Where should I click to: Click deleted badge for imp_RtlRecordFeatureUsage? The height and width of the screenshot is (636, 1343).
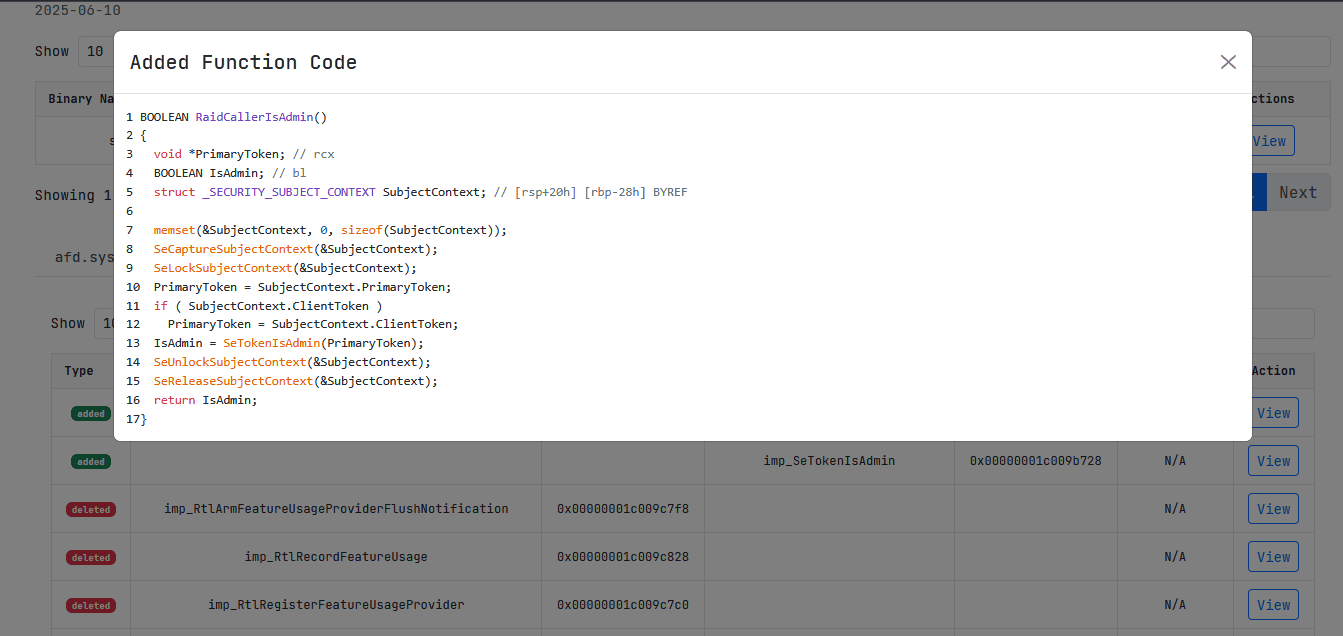point(91,557)
